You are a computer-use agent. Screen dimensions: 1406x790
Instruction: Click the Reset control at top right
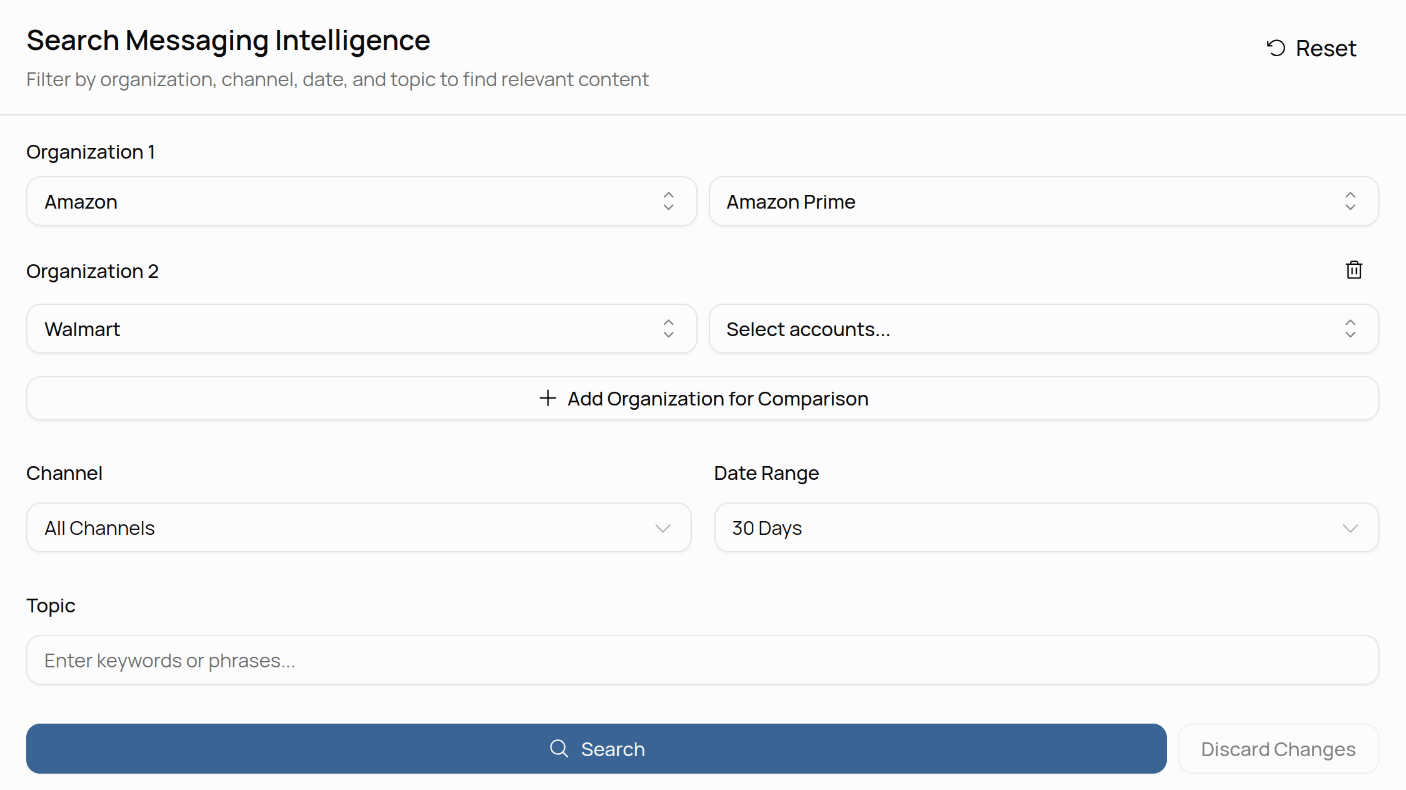pyautogui.click(x=1310, y=47)
